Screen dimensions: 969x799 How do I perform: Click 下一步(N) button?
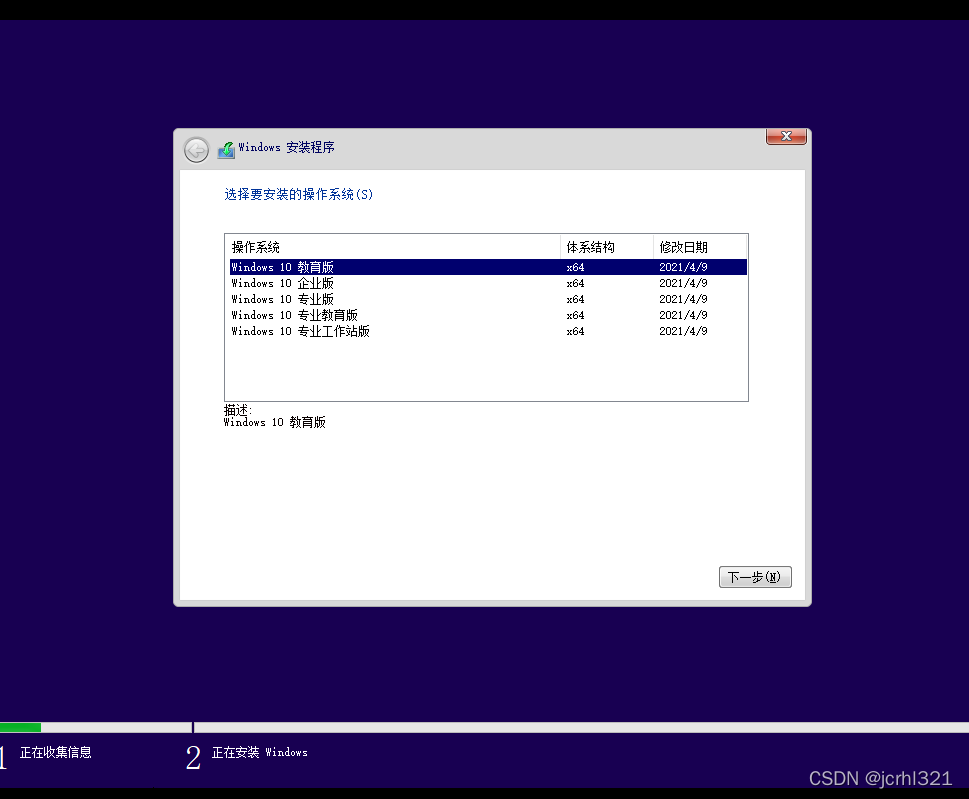point(755,577)
